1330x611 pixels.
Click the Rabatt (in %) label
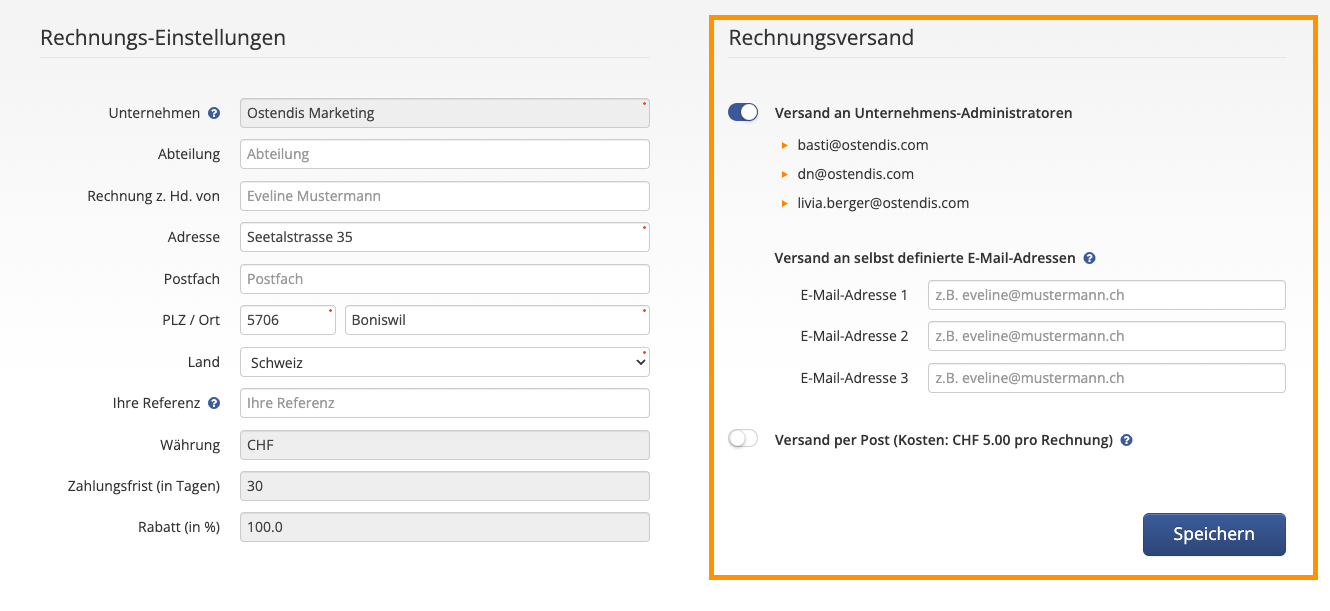(x=179, y=527)
